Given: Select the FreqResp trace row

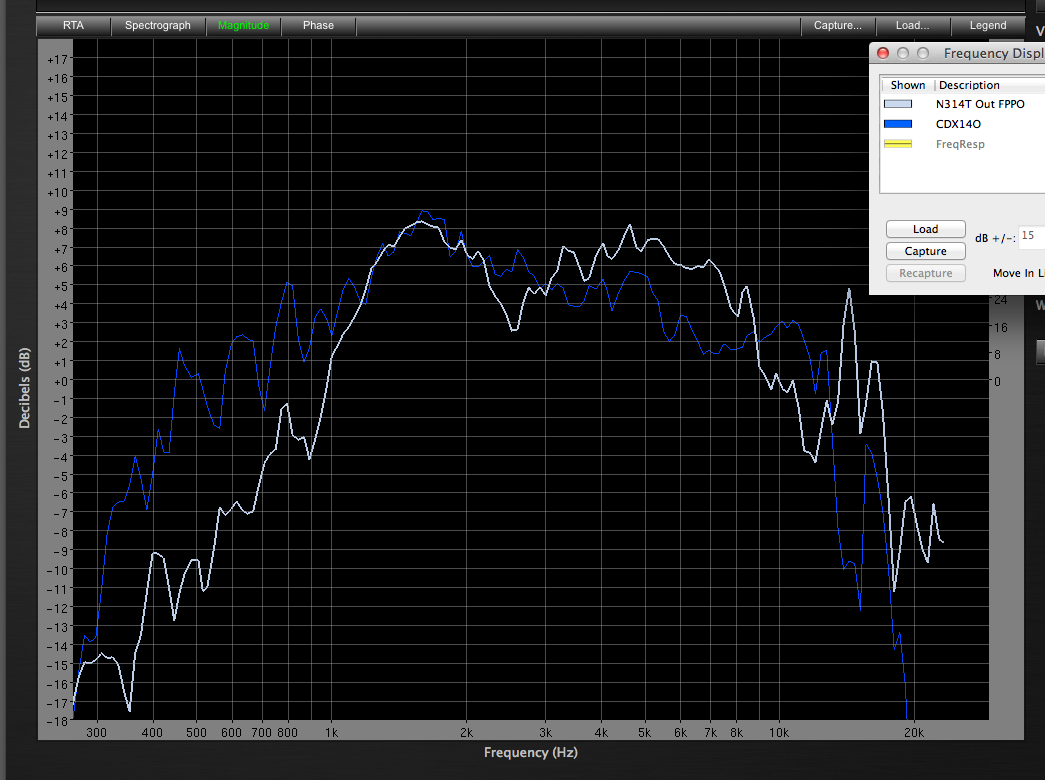Looking at the screenshot, I should tap(962, 144).
